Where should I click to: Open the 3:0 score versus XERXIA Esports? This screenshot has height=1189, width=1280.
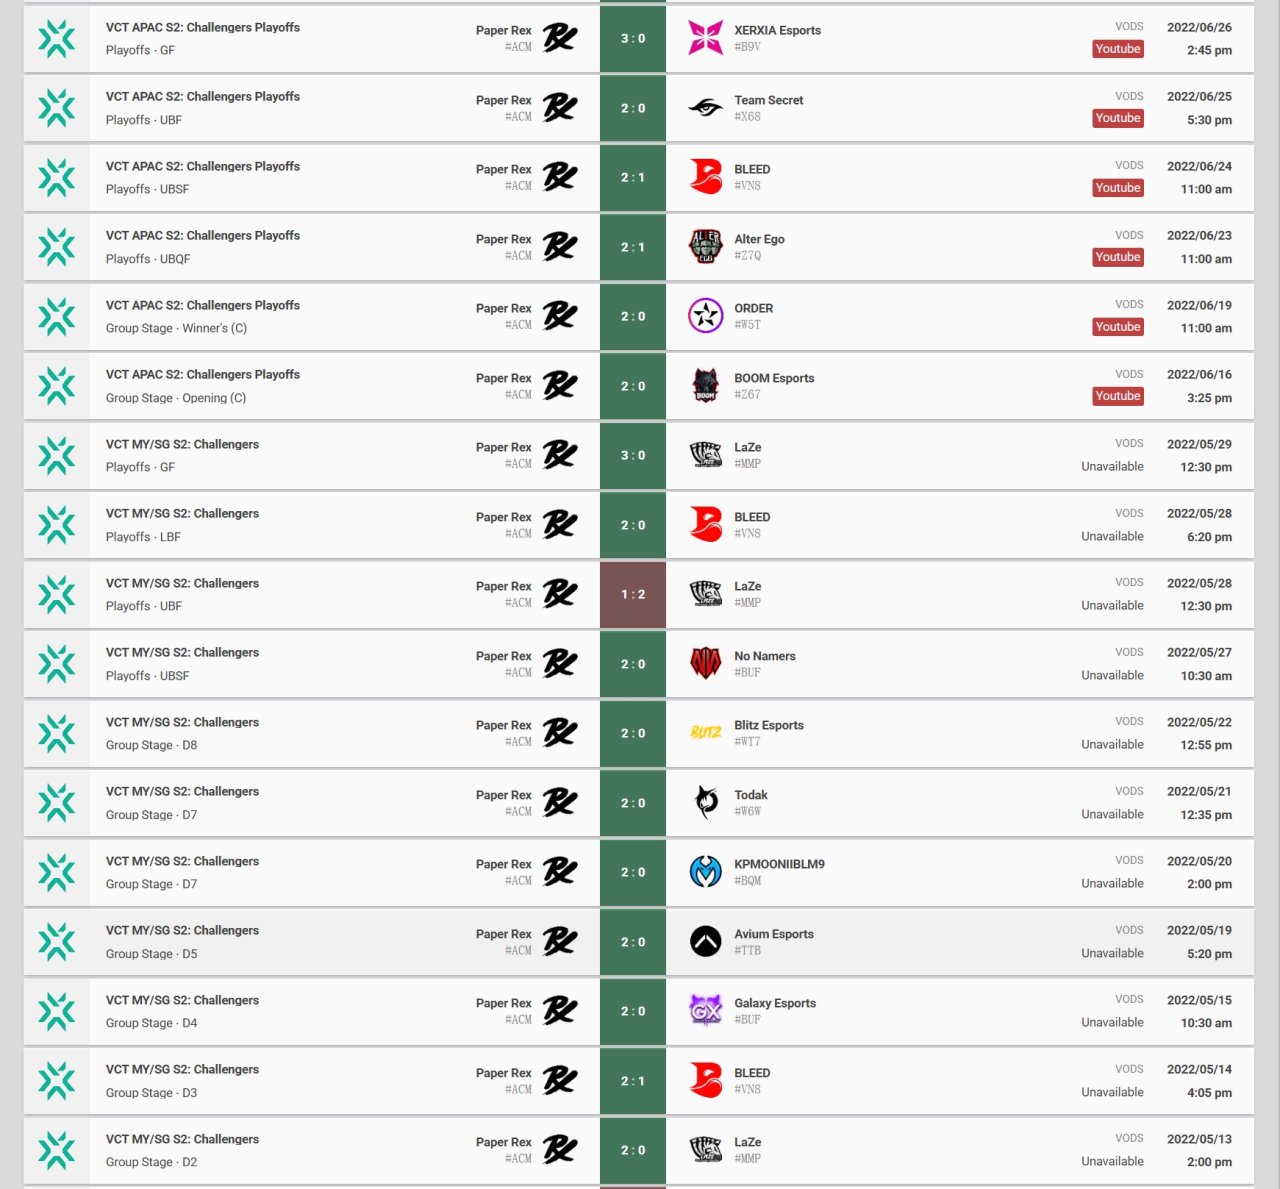[632, 38]
